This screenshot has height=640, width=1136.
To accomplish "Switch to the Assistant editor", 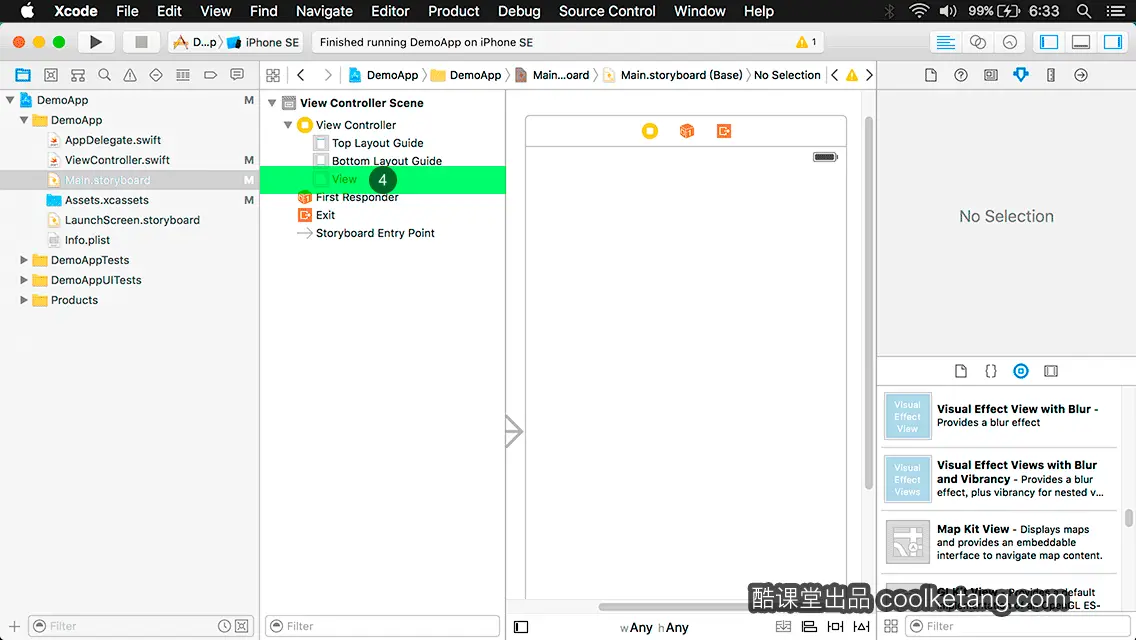I will point(977,42).
